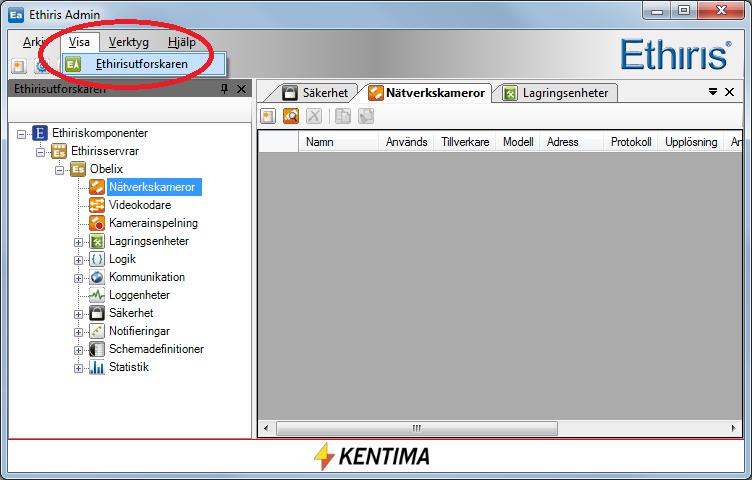Click the new item icon in main toolbar
The image size is (752, 480).
[x=19, y=66]
